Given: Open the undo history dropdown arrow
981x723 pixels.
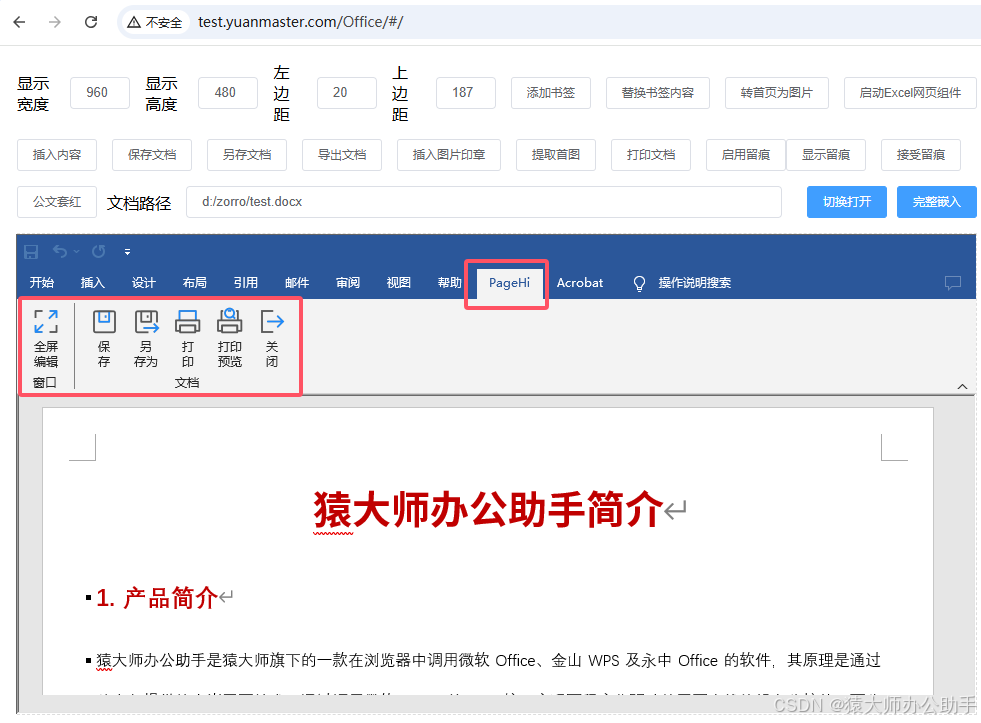Looking at the screenshot, I should pos(76,251).
